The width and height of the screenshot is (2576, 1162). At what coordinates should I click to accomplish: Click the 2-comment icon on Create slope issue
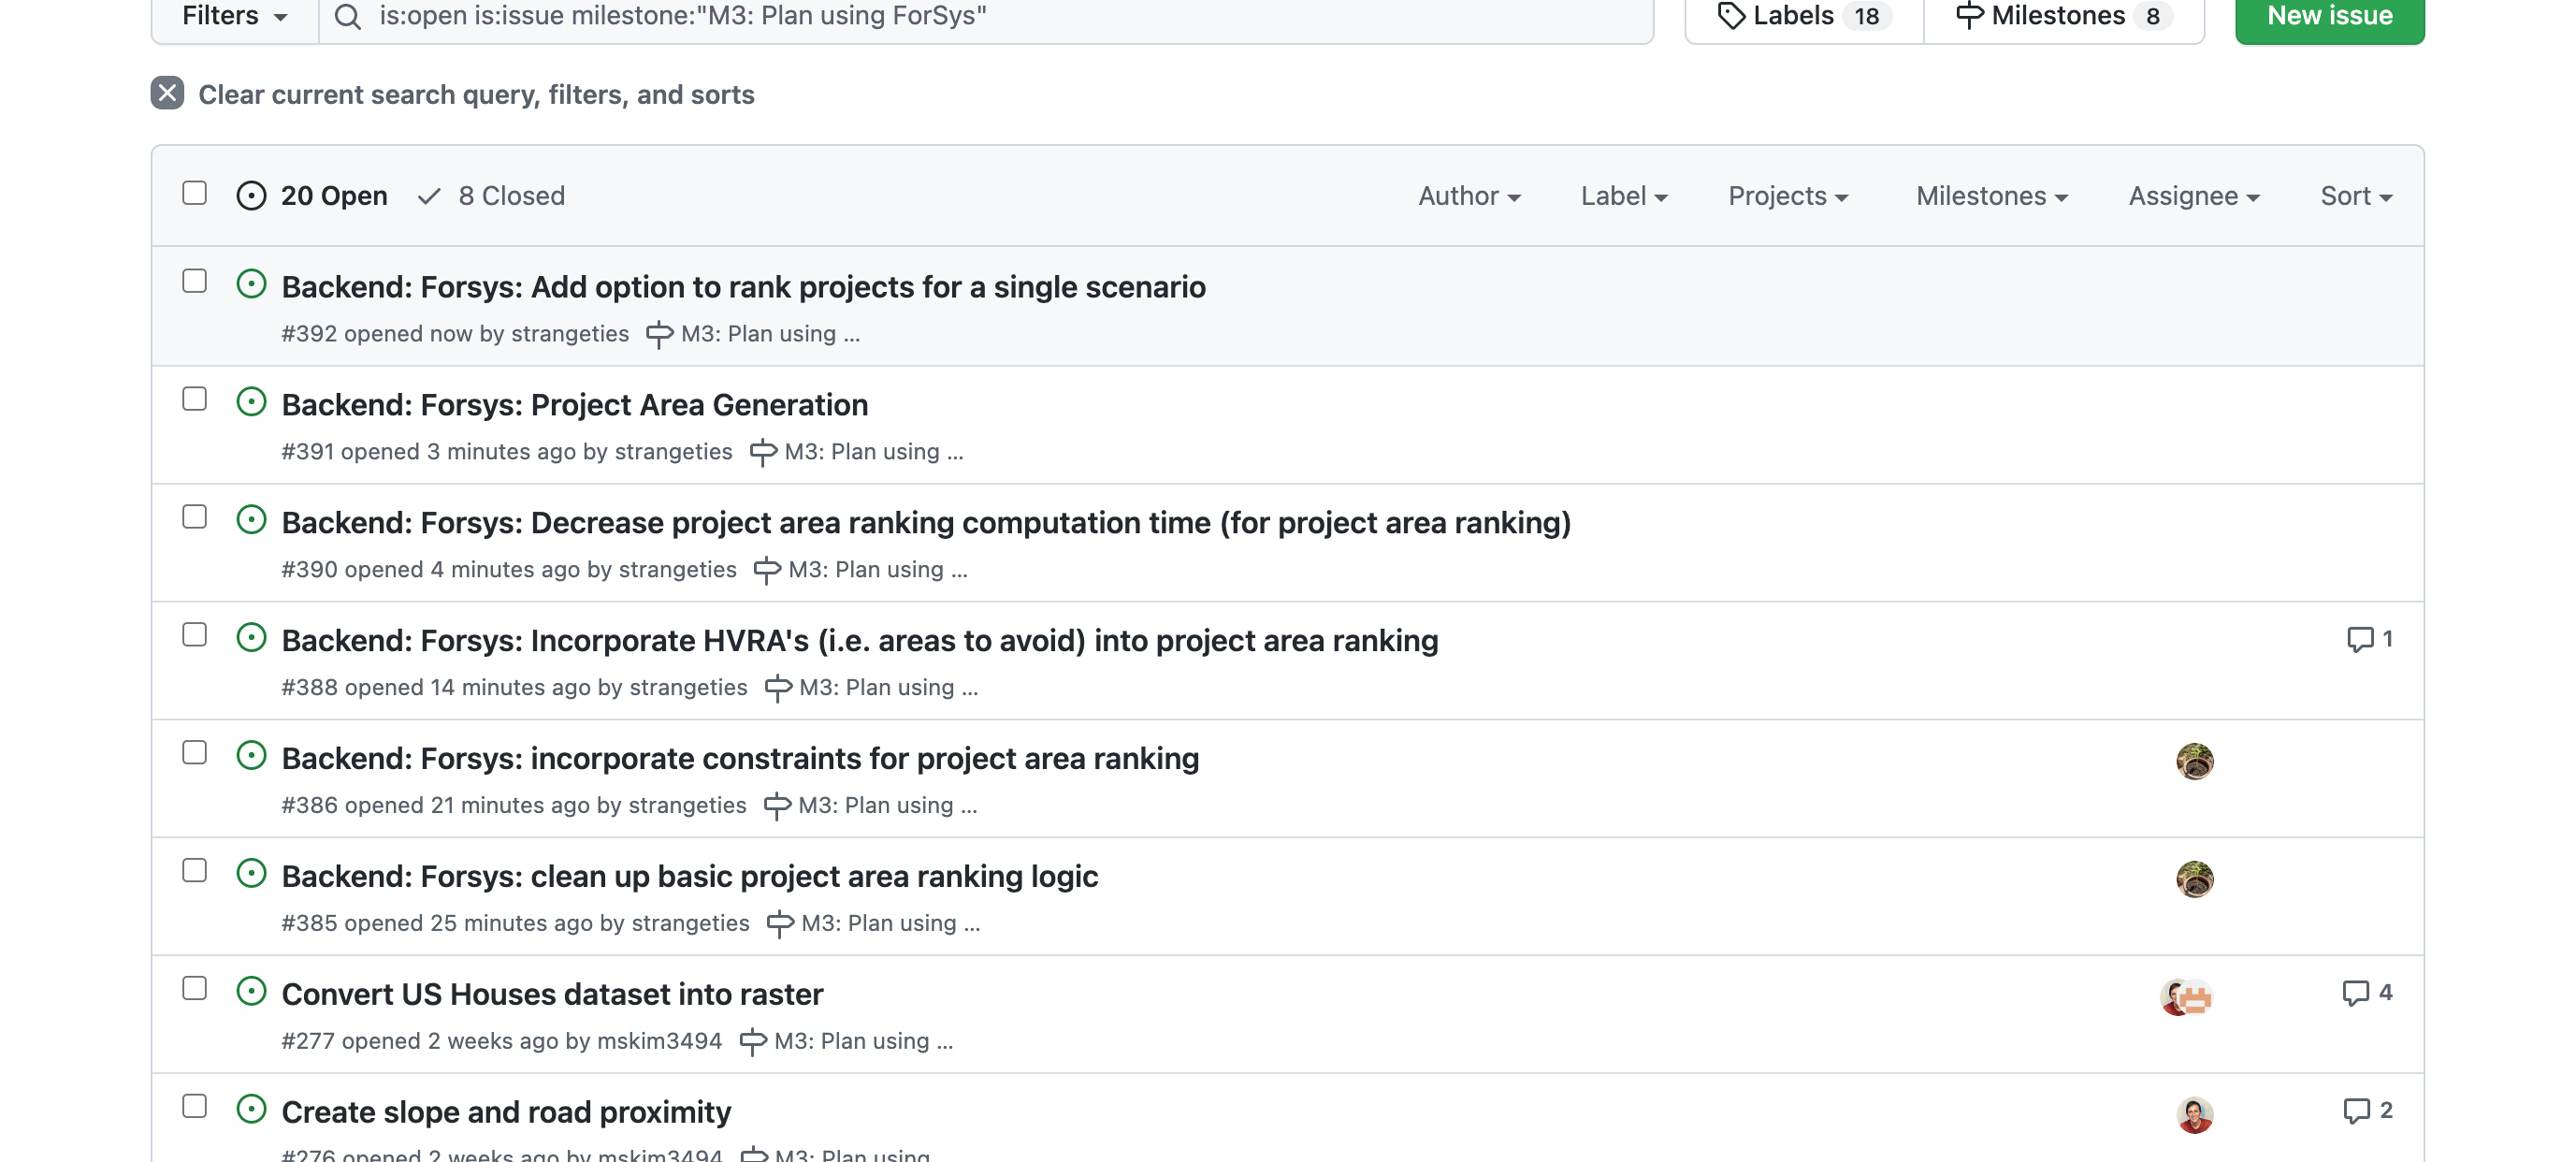point(2358,1110)
